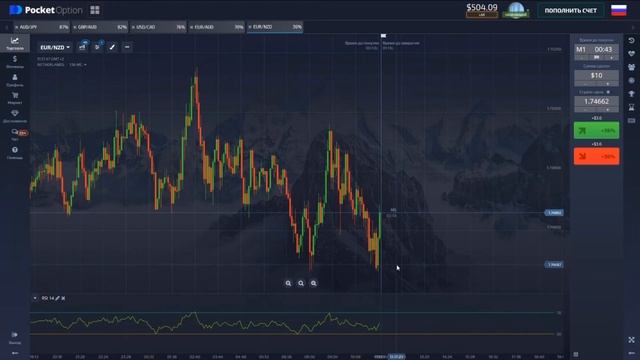Collapse sidebar with the bottom arrow icon
This screenshot has width=640, height=360.
tap(15, 353)
